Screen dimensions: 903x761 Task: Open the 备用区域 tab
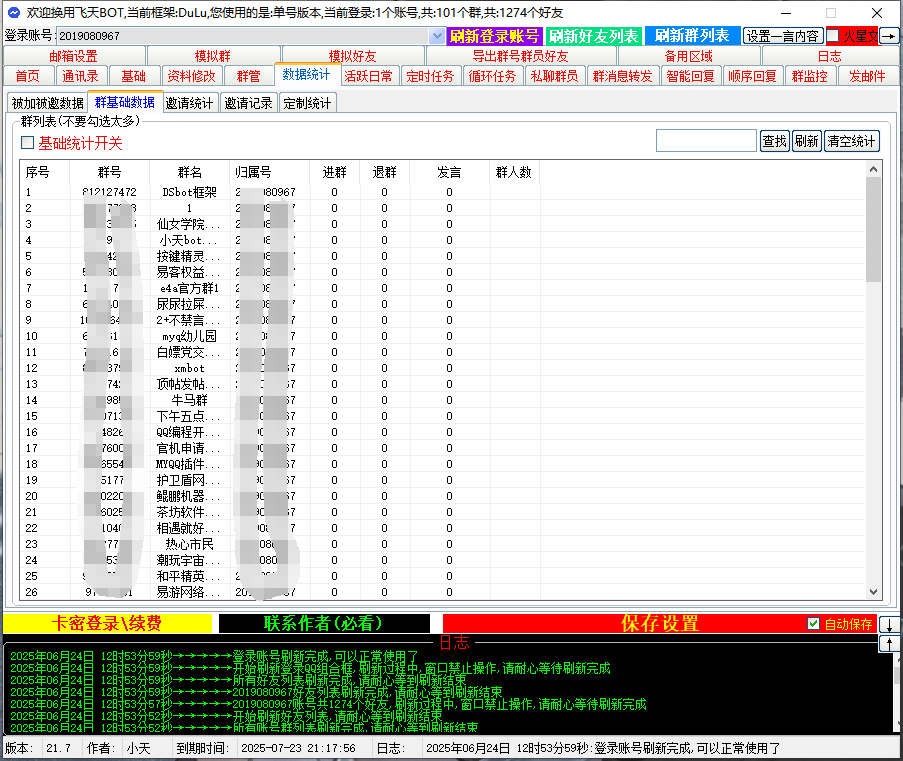(x=688, y=56)
